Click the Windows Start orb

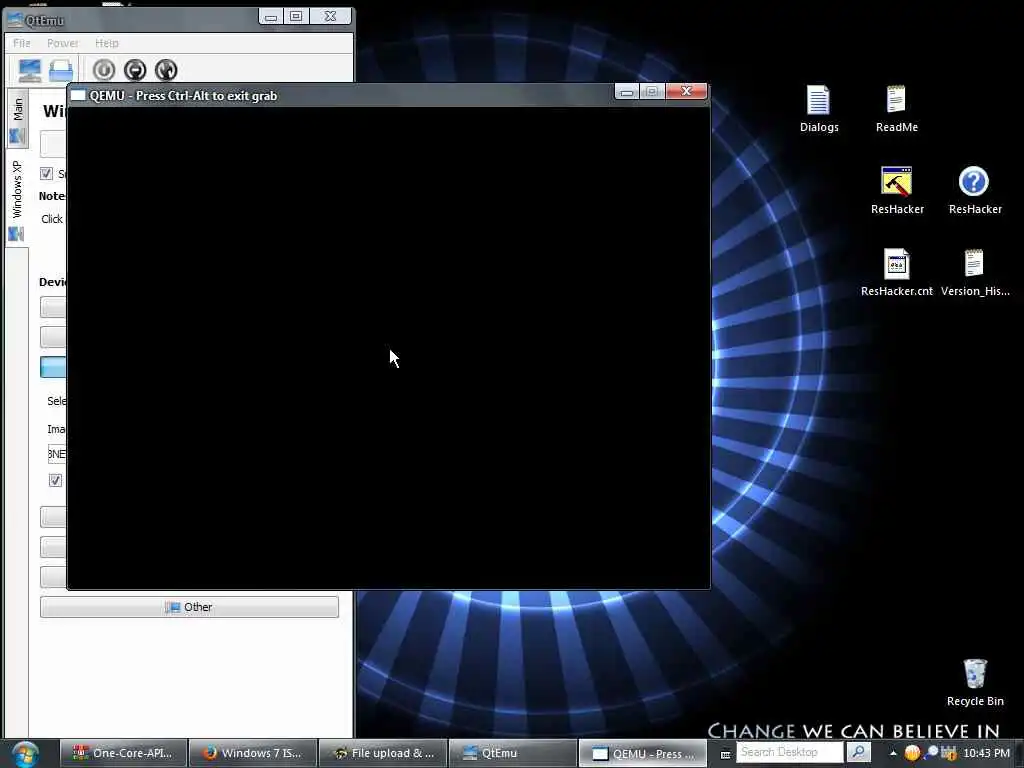pyautogui.click(x=25, y=754)
